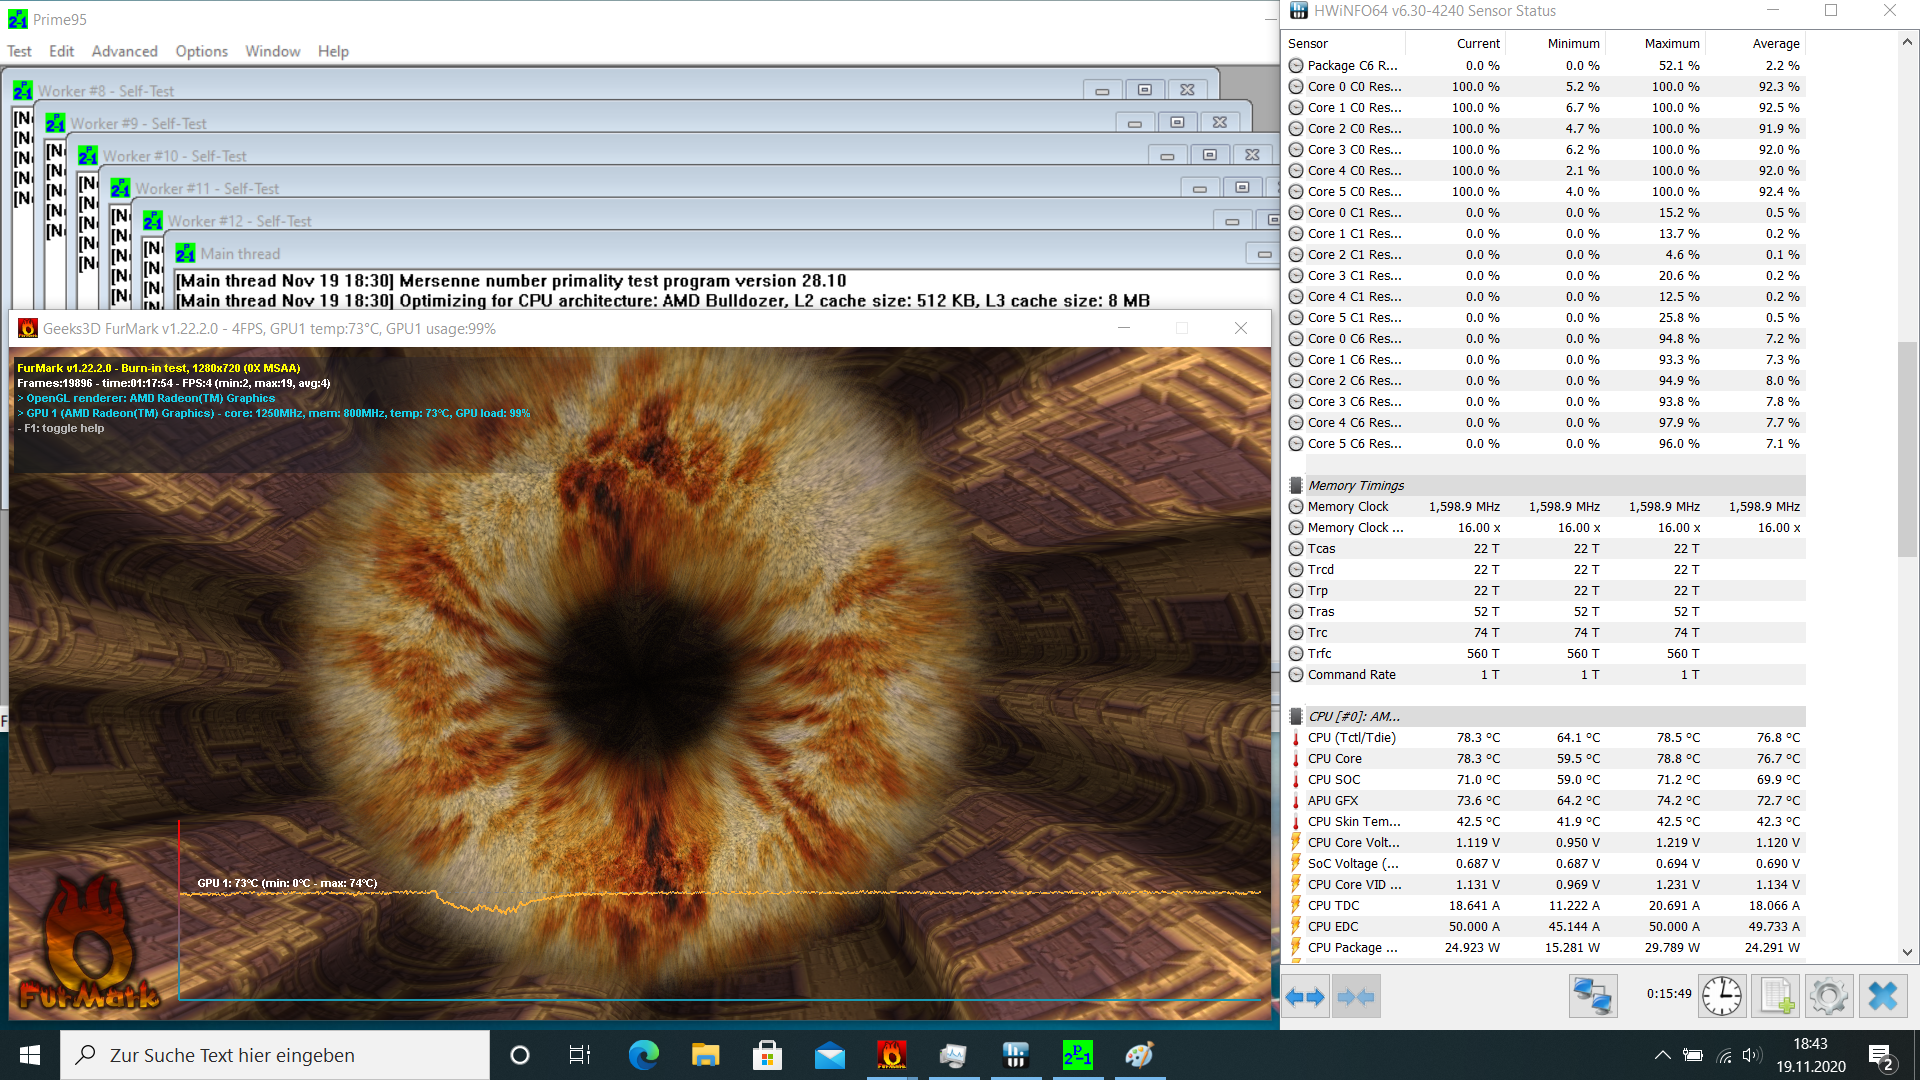Click the battery tray icon
Screen dimensions: 1920x1080
point(1692,1055)
